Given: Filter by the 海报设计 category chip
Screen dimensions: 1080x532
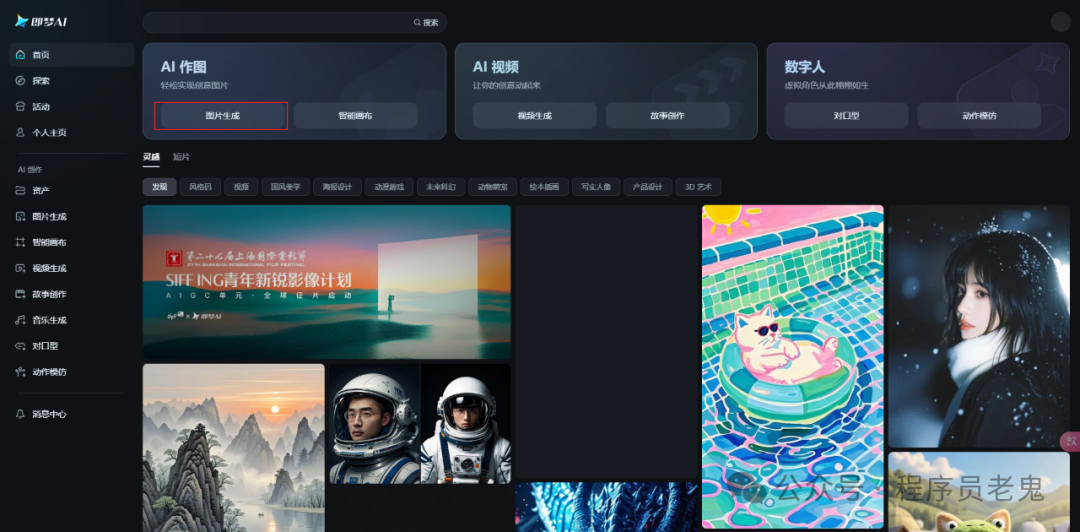Looking at the screenshot, I should point(337,187).
